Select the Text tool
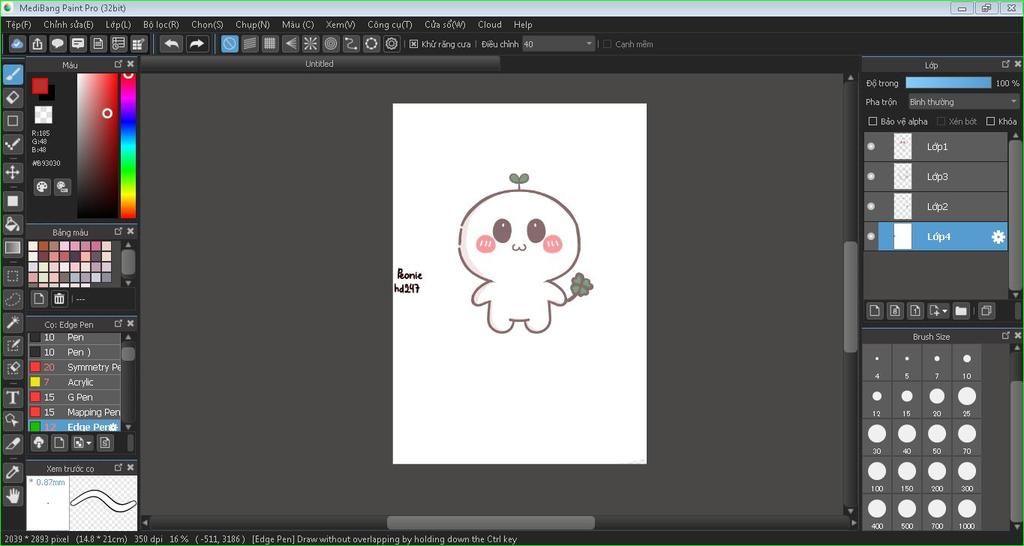Viewport: 1024px width, 546px height. (x=12, y=397)
